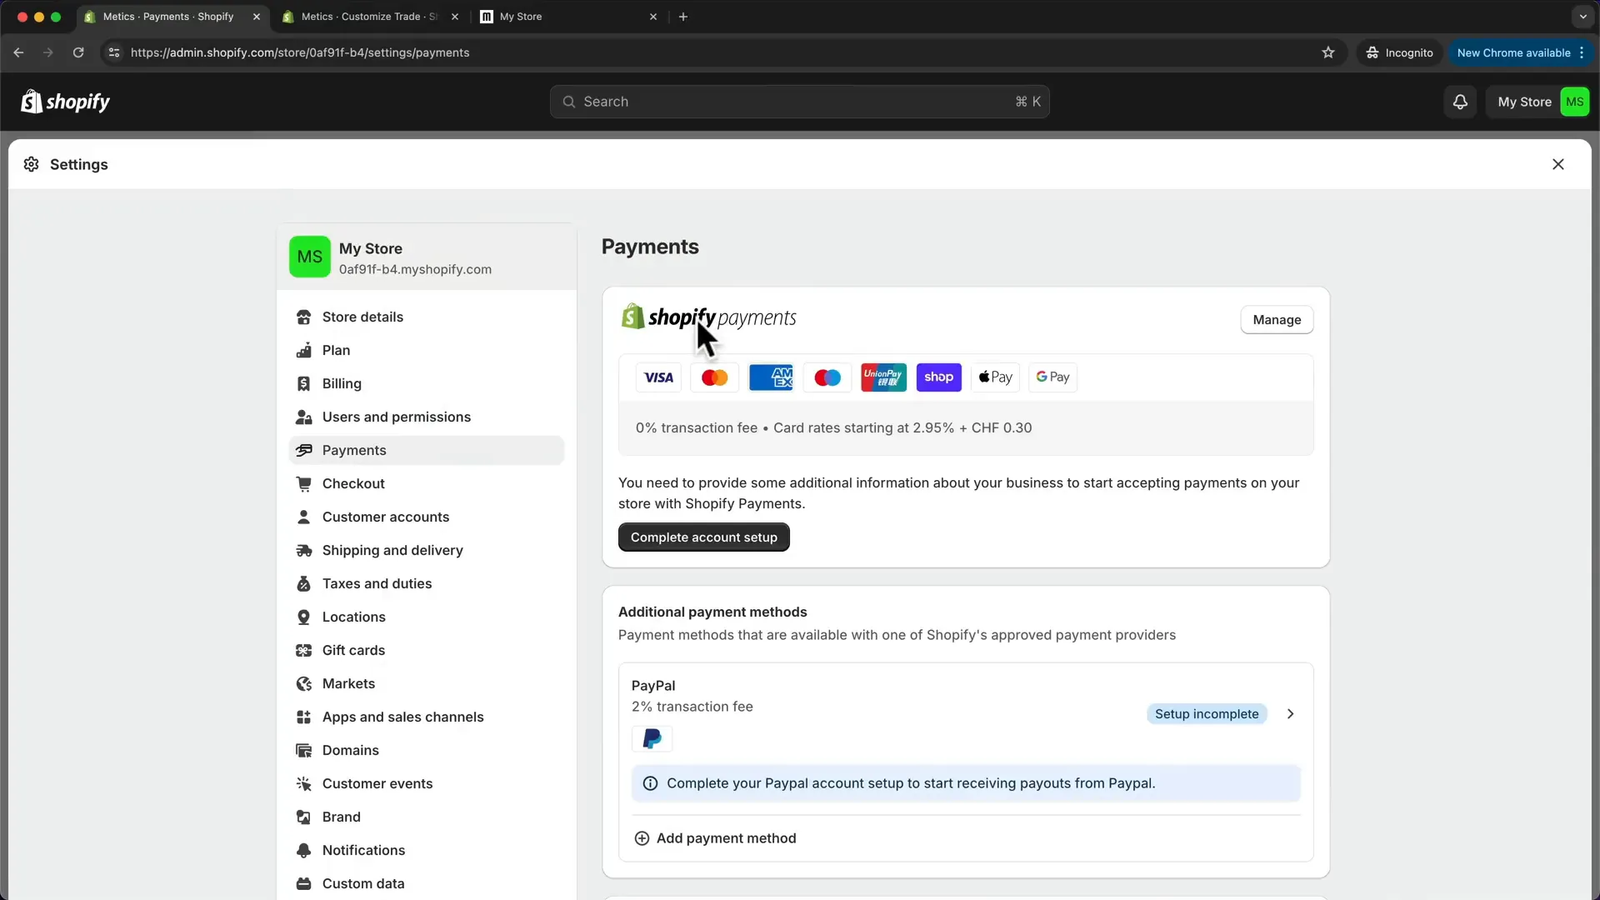The image size is (1600, 900).
Task: Go to Checkout settings
Action: point(427,484)
